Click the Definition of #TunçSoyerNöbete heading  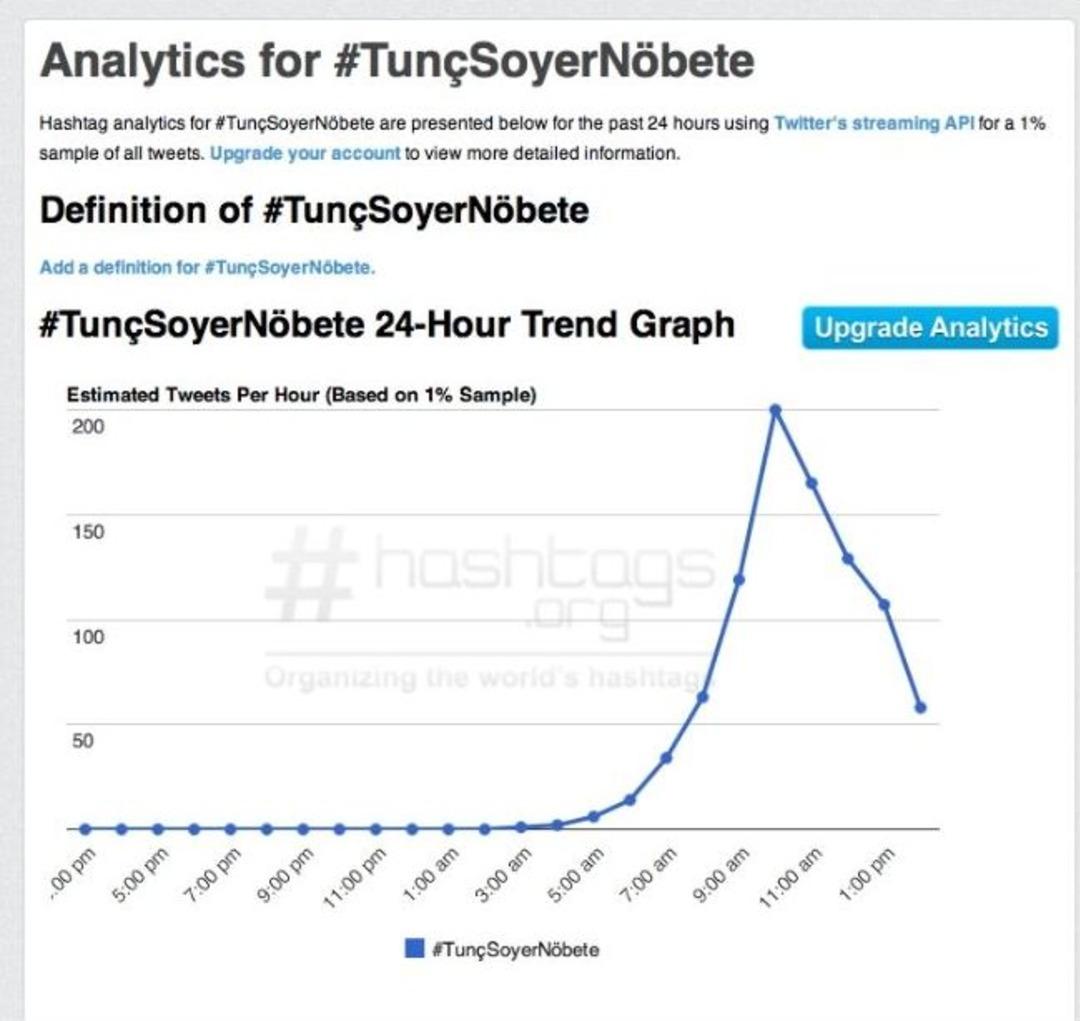313,211
